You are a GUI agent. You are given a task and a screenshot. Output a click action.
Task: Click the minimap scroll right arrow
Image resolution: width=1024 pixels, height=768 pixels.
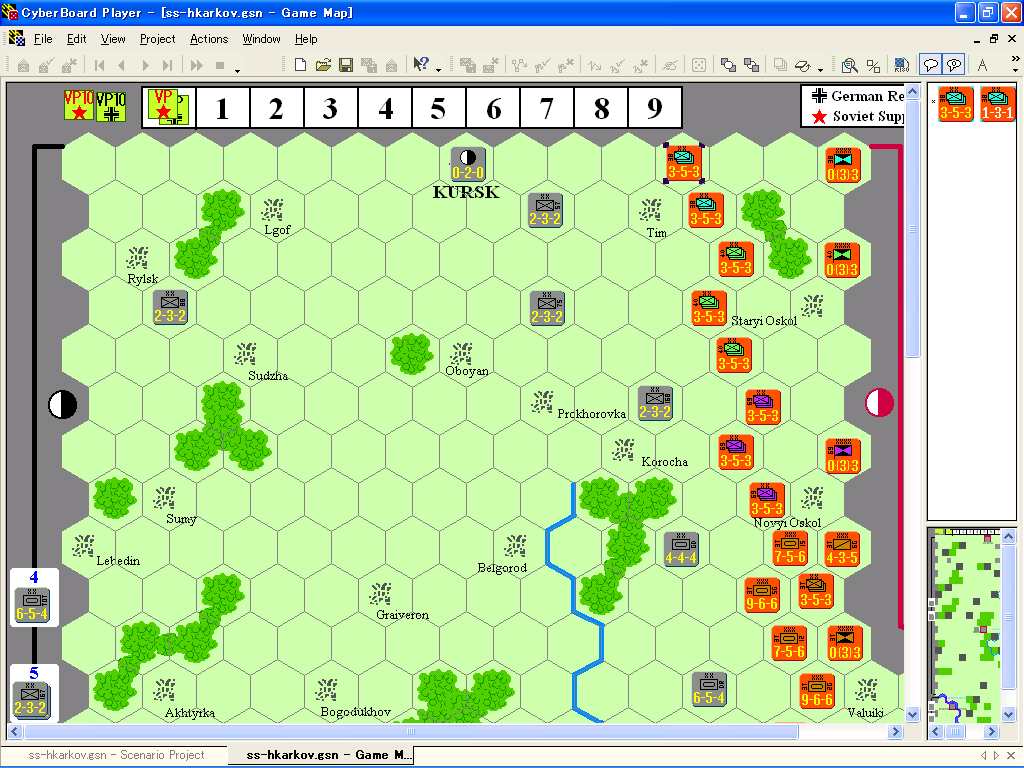pos(991,731)
